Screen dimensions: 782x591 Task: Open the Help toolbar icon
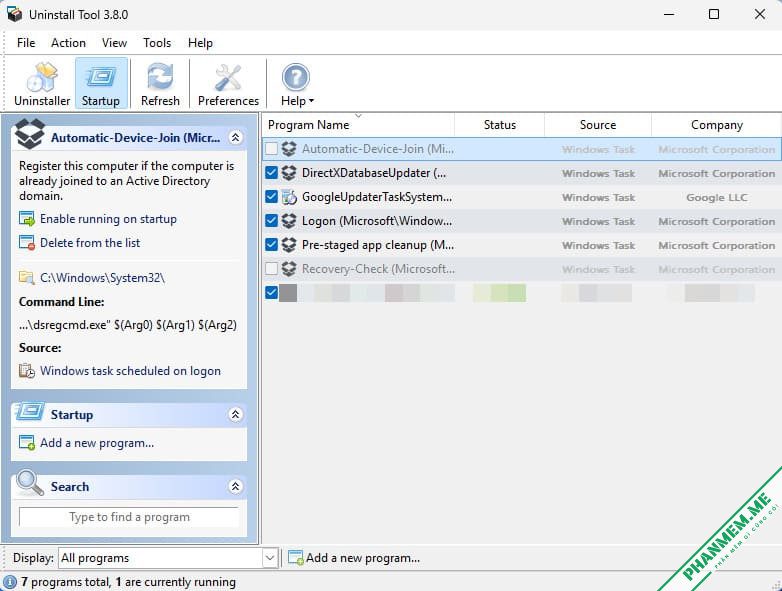296,77
